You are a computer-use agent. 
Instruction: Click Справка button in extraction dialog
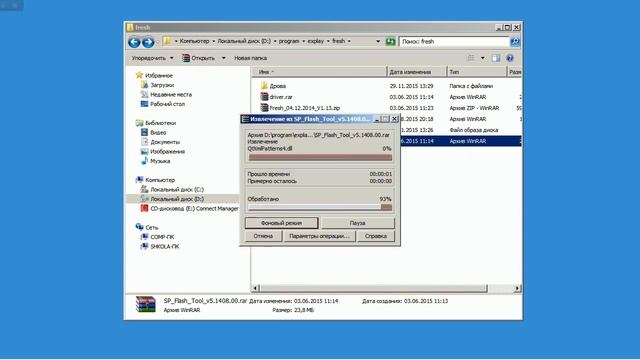click(376, 236)
